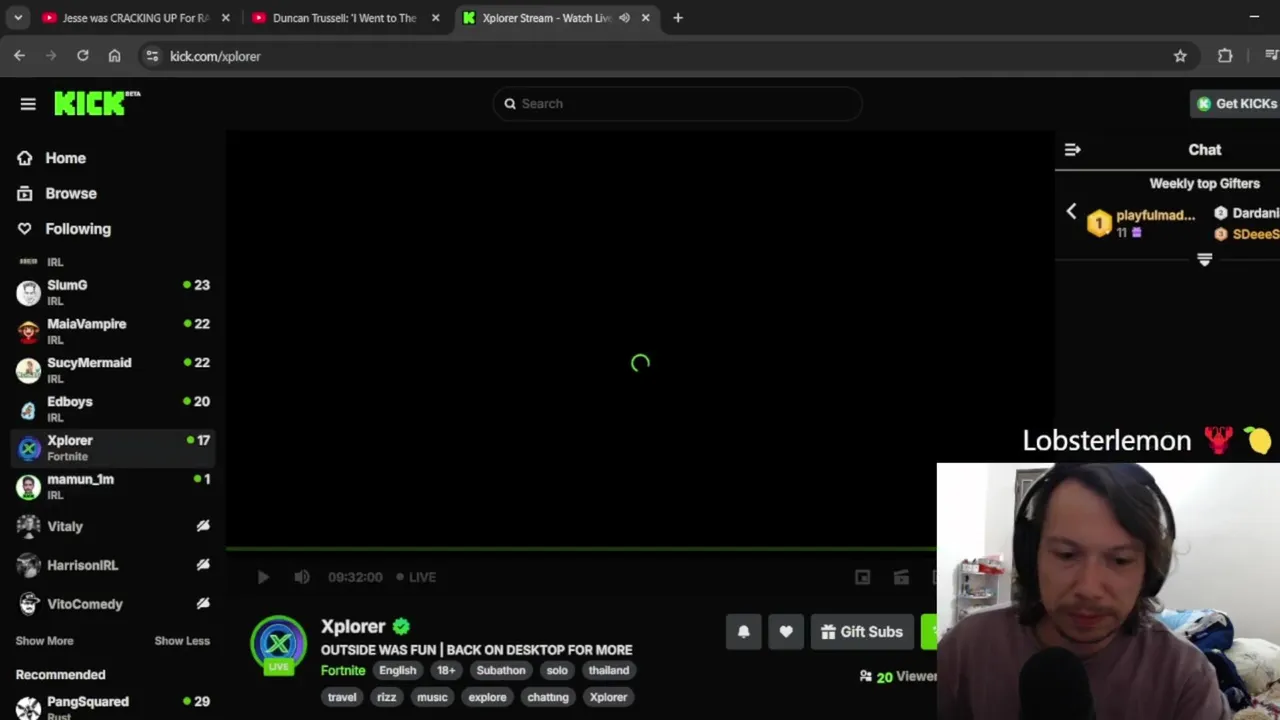The width and height of the screenshot is (1280, 720).
Task: Select the thailand tag
Action: pos(609,670)
